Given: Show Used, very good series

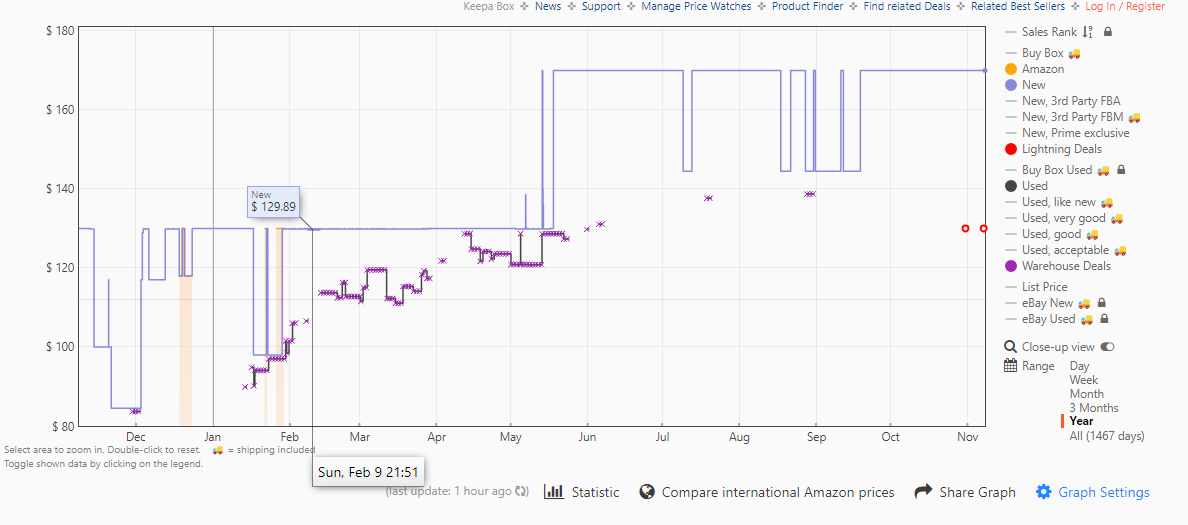Looking at the screenshot, I should (x=1064, y=217).
